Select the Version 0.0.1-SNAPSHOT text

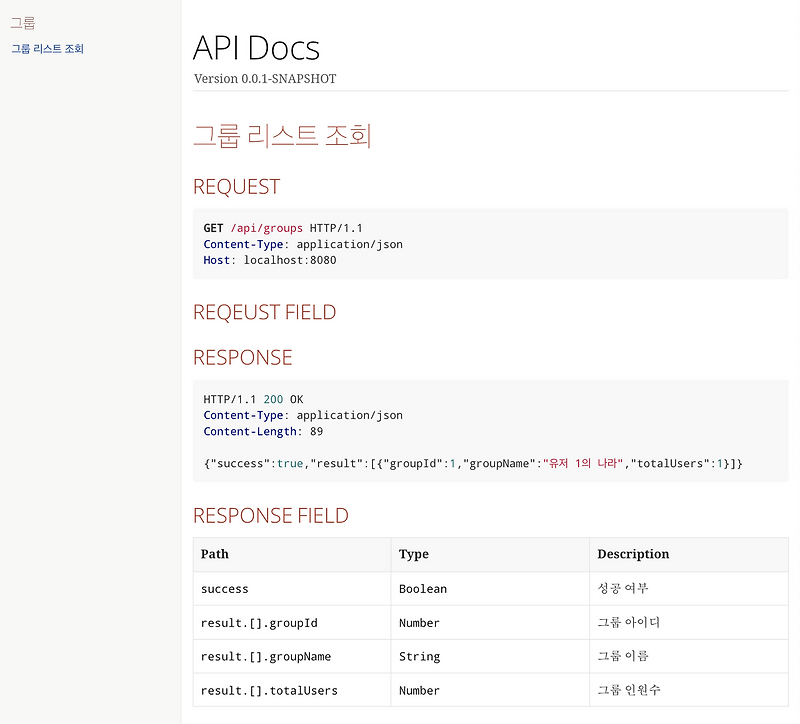click(x=264, y=78)
